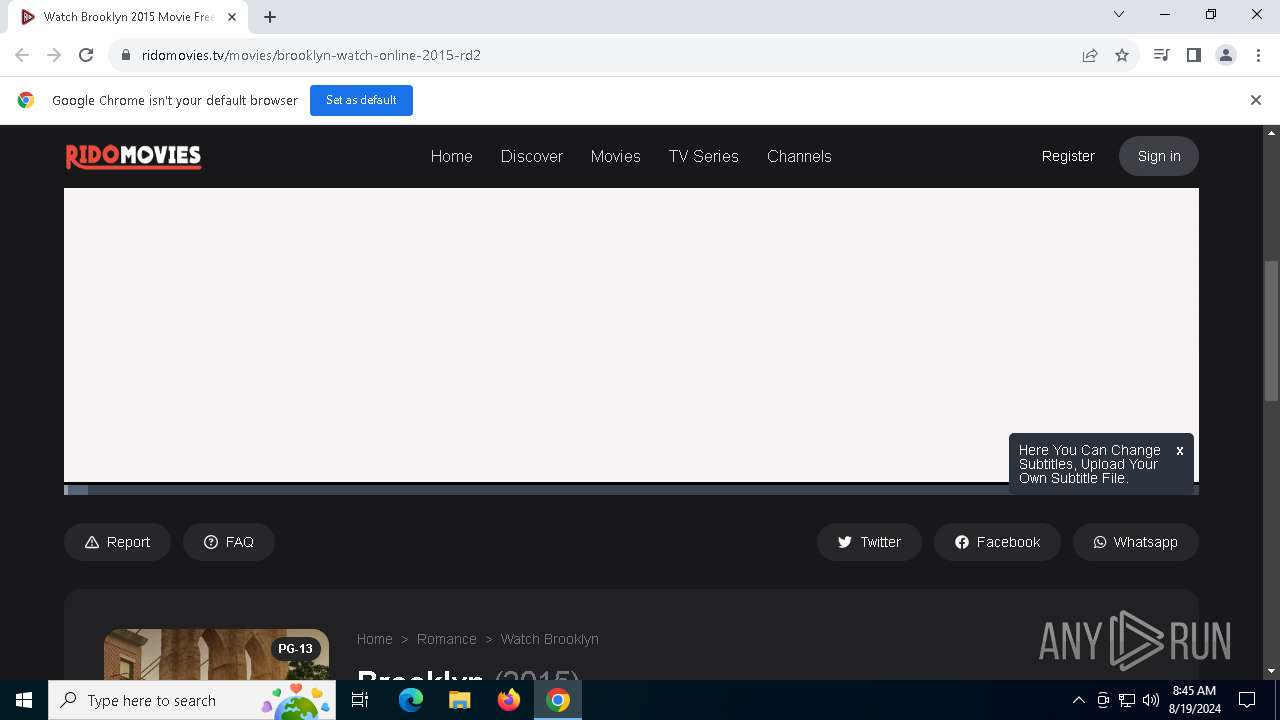Image resolution: width=1280 pixels, height=720 pixels.
Task: Open the notification center icon
Action: point(1247,700)
